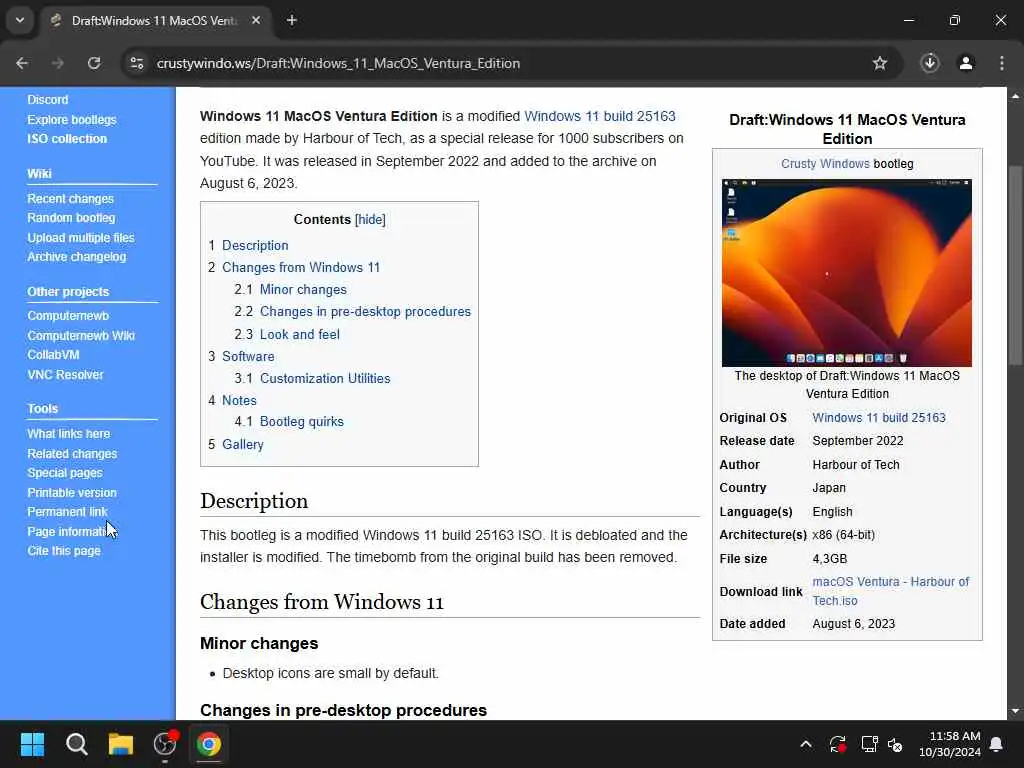
Task: Open File Explorer from taskbar
Action: (121, 744)
